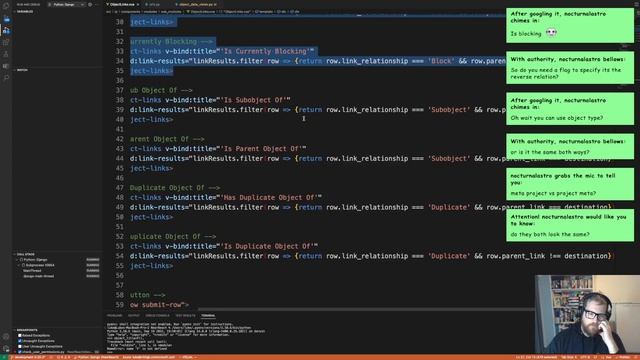Click the template segment in the breadcrumb
This screenshot has width=640, height=360.
[264, 11]
